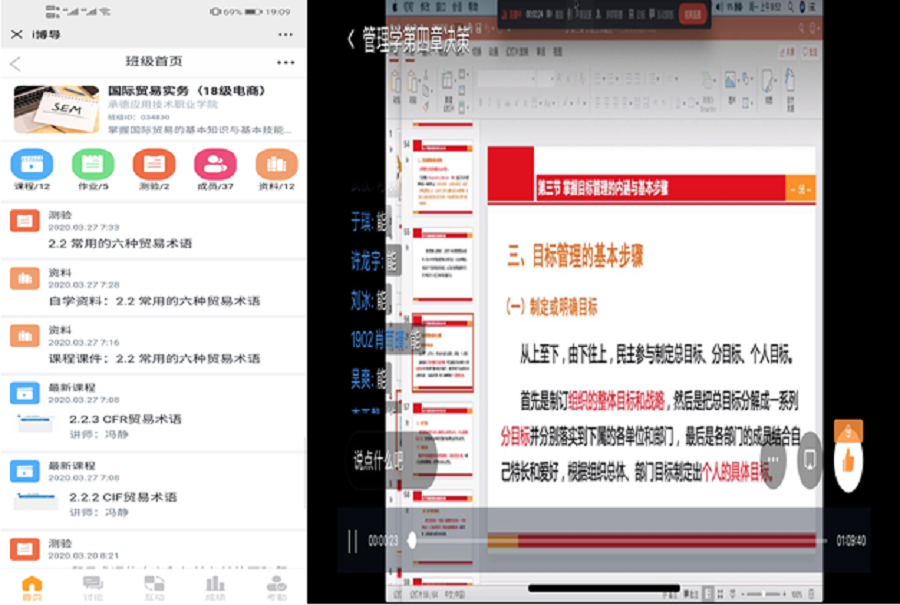Click the thumbs-up like button on video
The width and height of the screenshot is (900, 605).
(848, 462)
